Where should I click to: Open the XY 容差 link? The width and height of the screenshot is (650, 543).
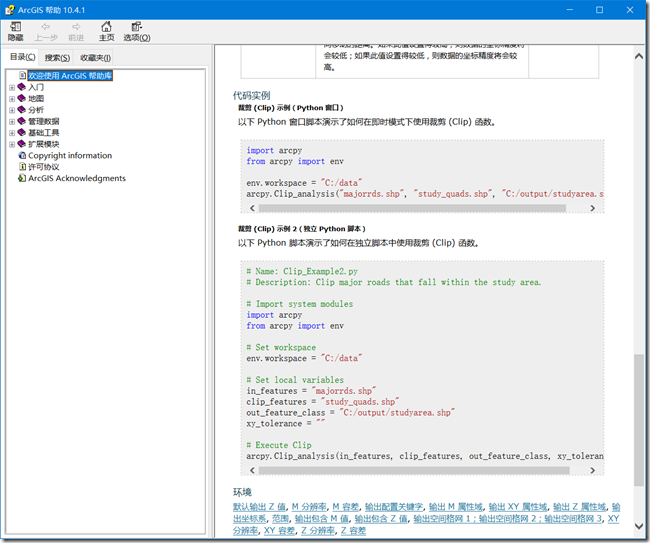tap(279, 530)
